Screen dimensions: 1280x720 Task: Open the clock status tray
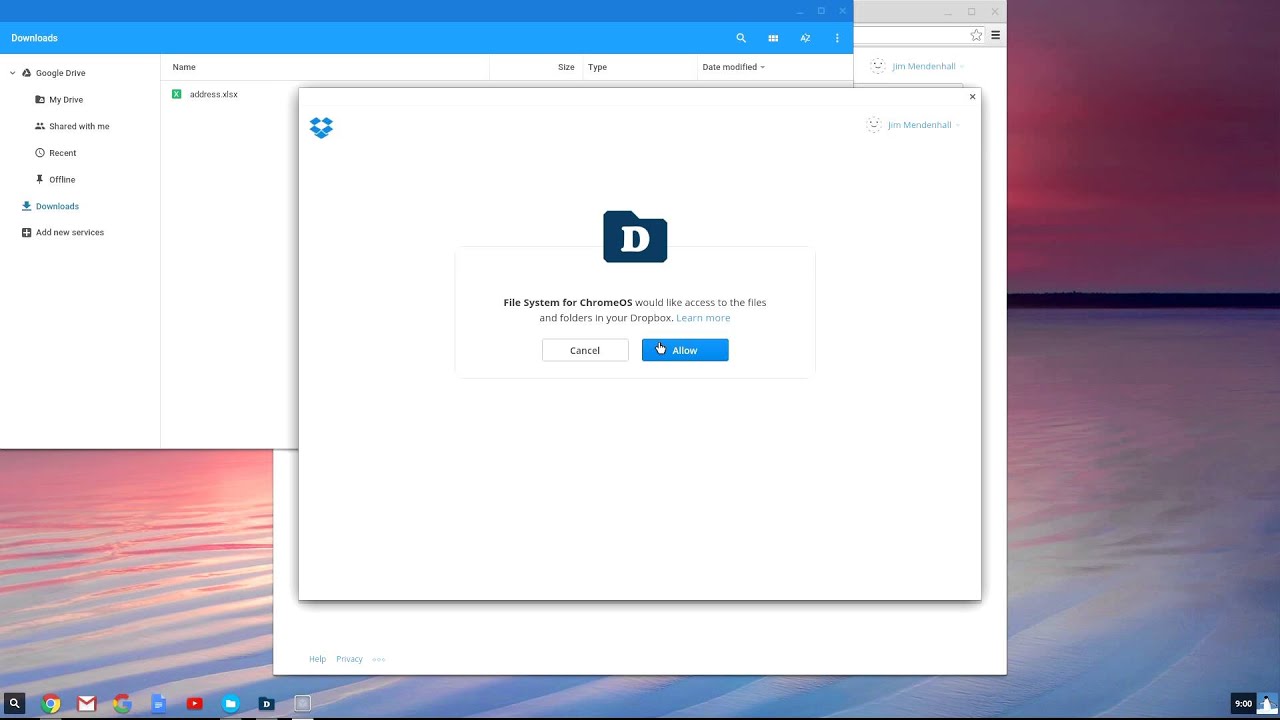point(1243,704)
